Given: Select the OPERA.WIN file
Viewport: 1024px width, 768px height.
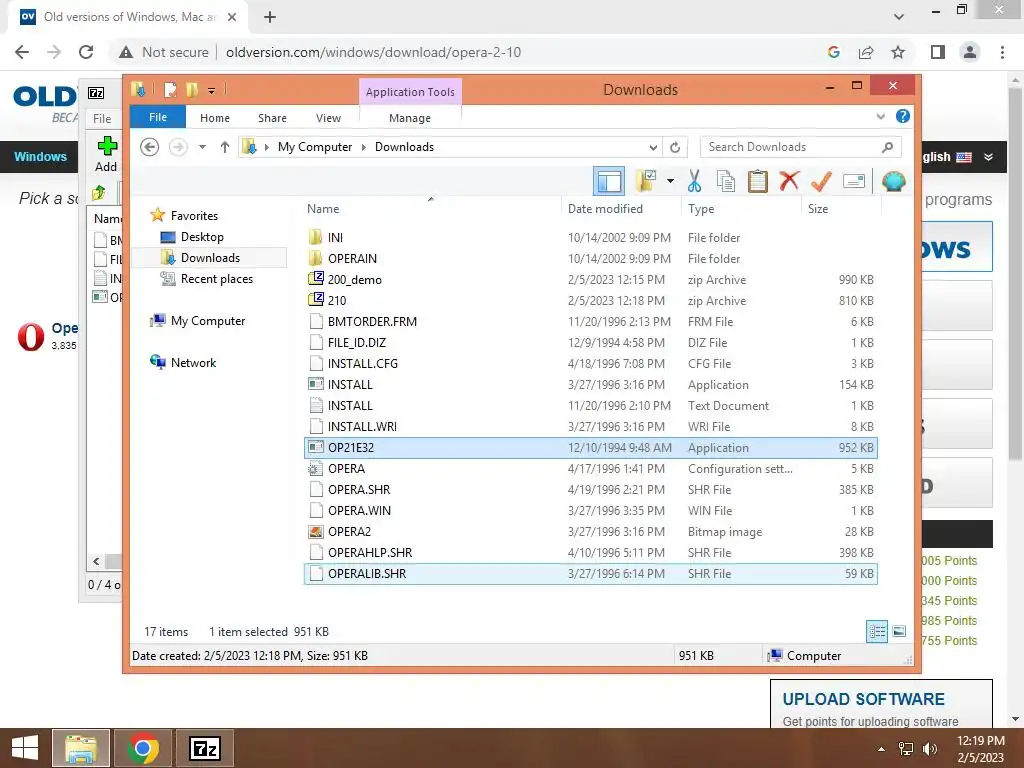Looking at the screenshot, I should tap(590, 511).
